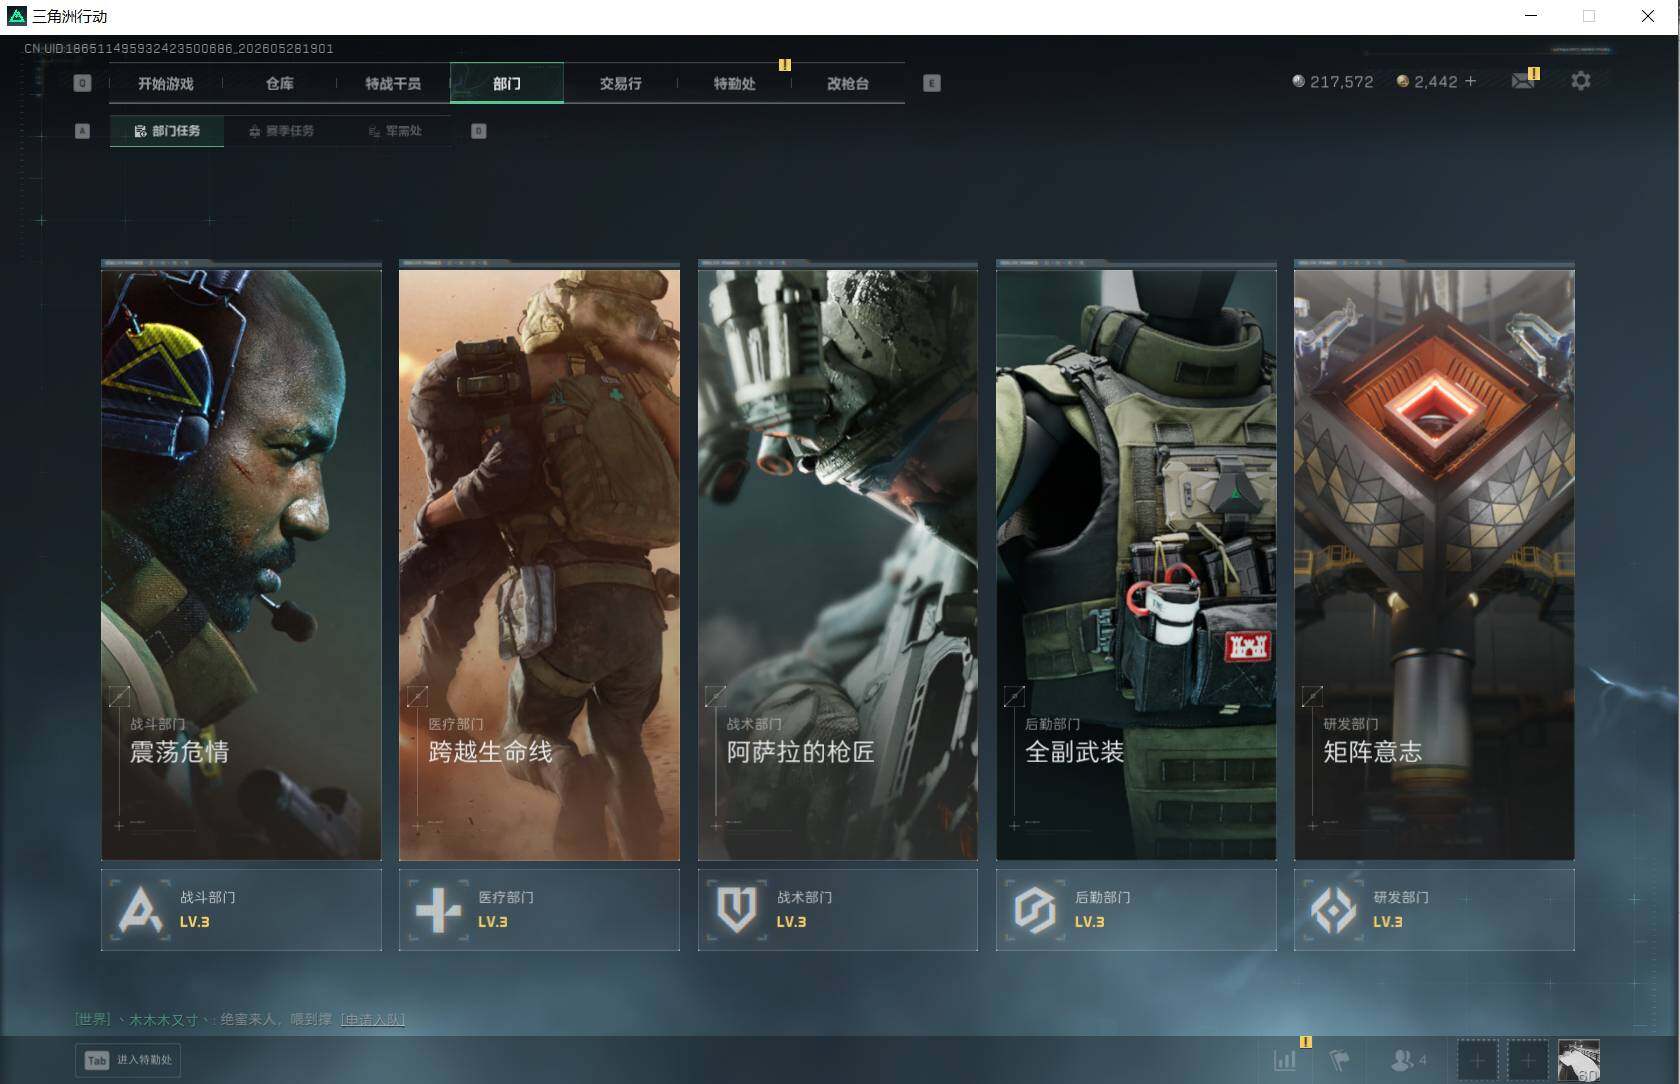Open the 全副武装 logistics department card

[x=1136, y=563]
